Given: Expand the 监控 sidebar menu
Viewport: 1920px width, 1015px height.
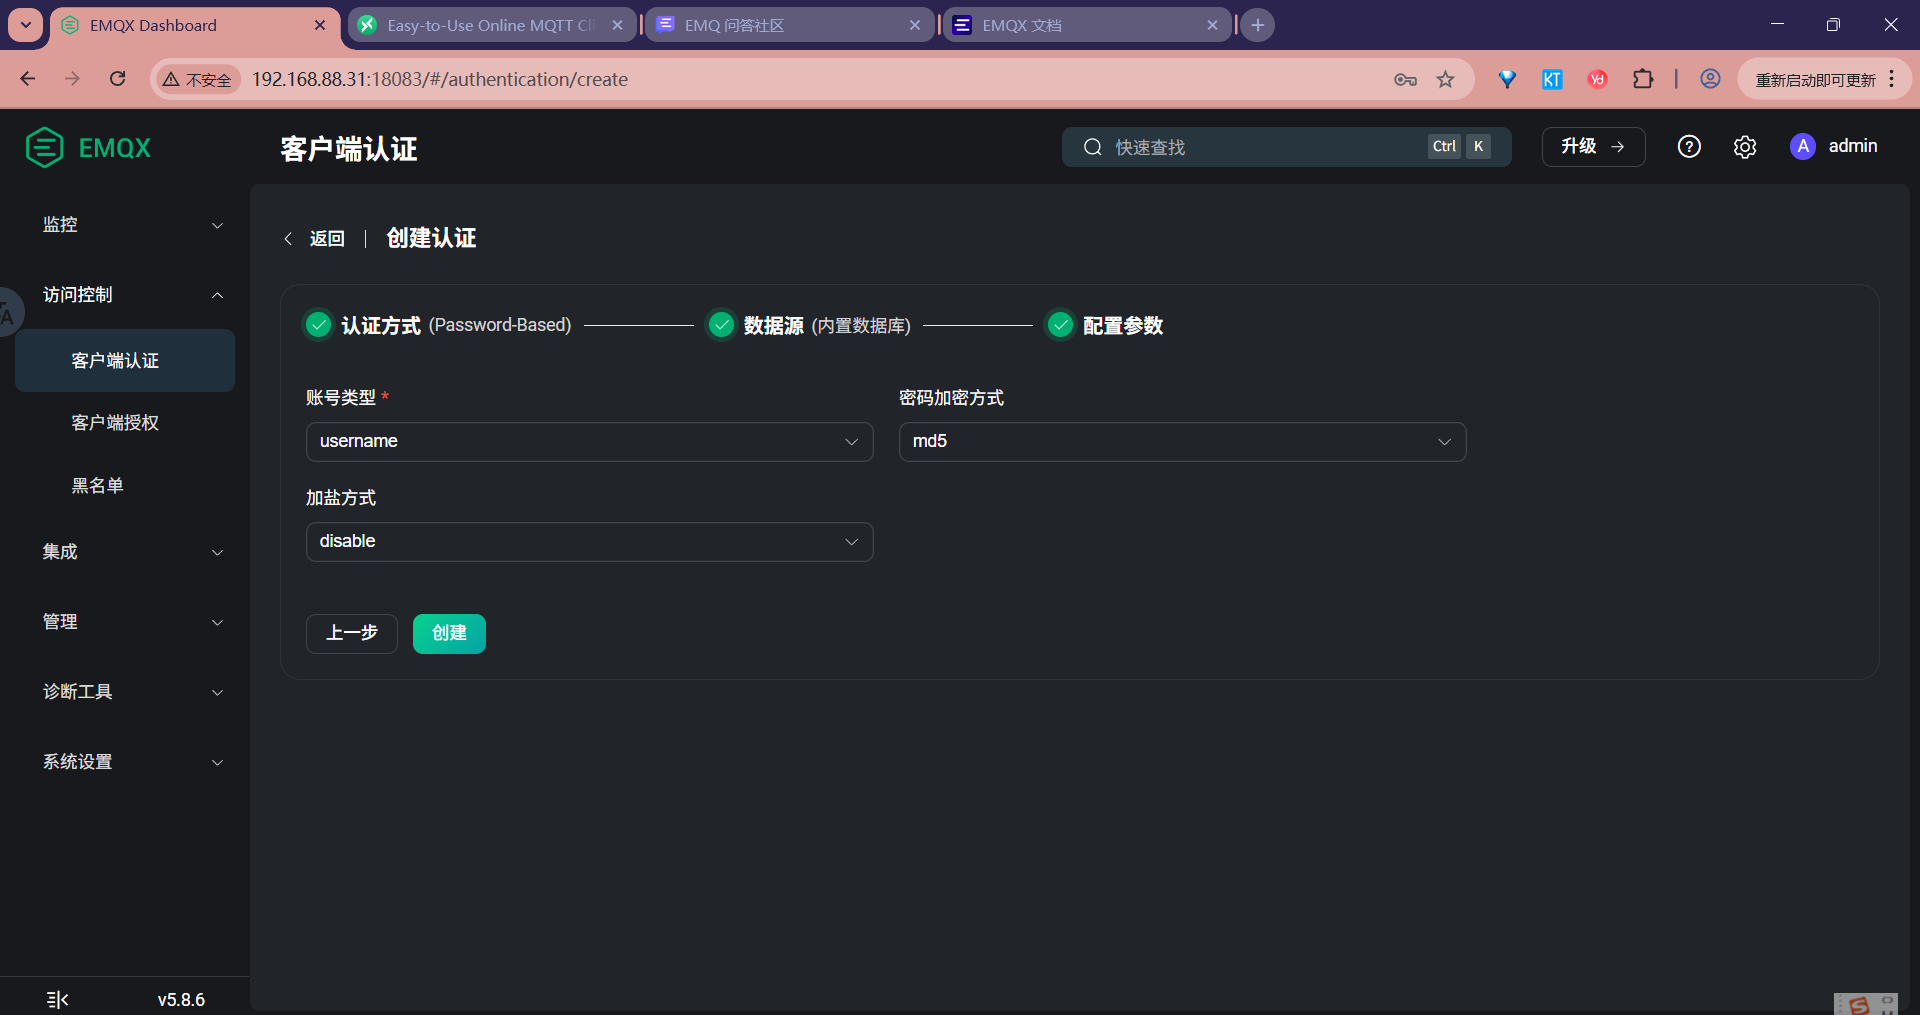Looking at the screenshot, I should 125,225.
